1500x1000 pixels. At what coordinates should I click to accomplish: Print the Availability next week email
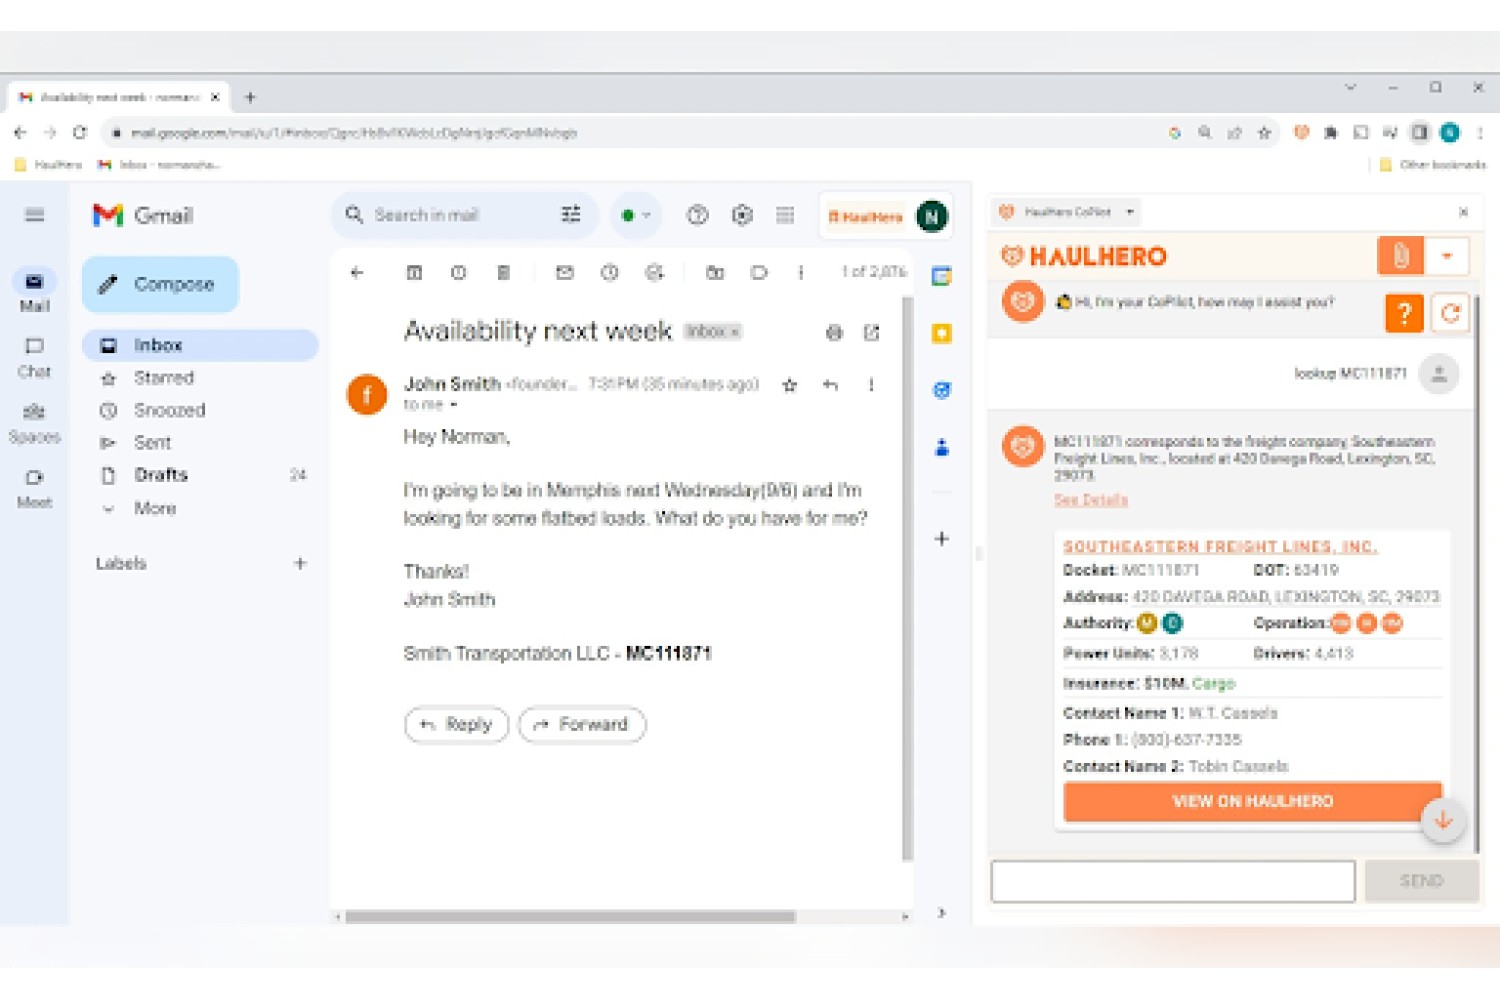click(x=834, y=333)
